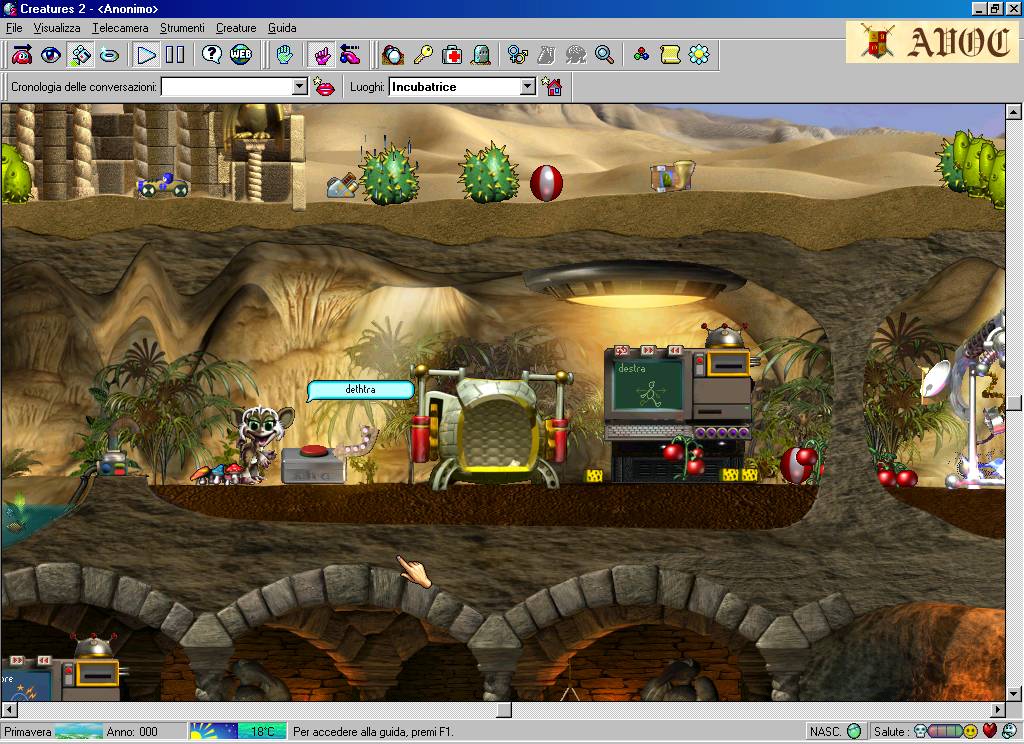
Task: Open the first aid health kit
Action: (x=452, y=55)
